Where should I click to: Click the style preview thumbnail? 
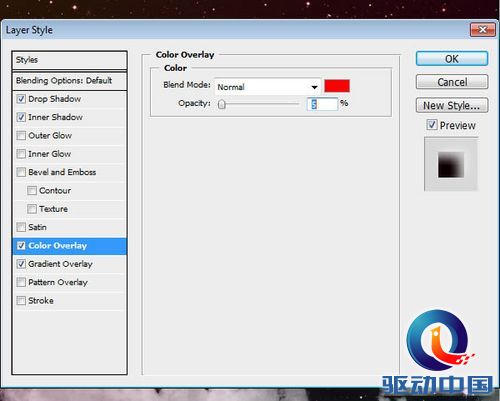point(451,164)
